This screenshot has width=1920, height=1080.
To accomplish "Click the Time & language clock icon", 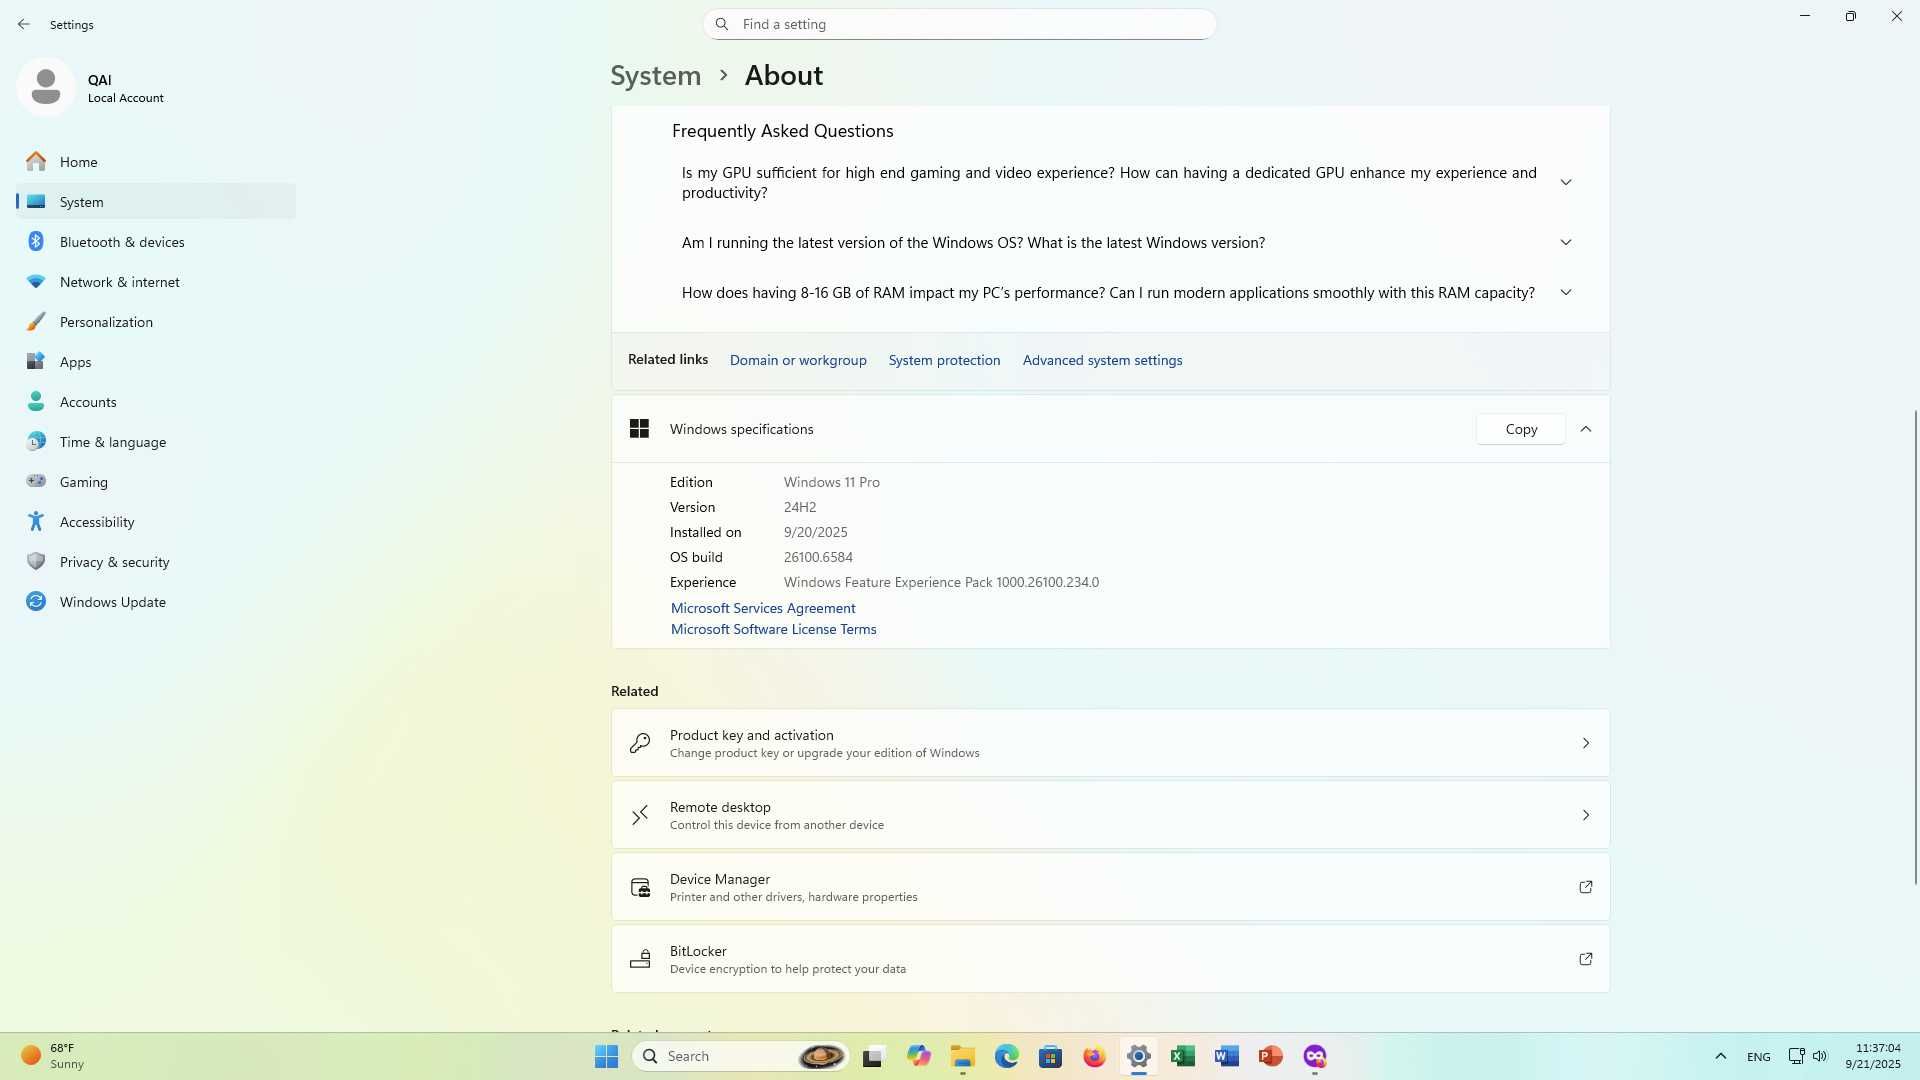I will tap(36, 442).
